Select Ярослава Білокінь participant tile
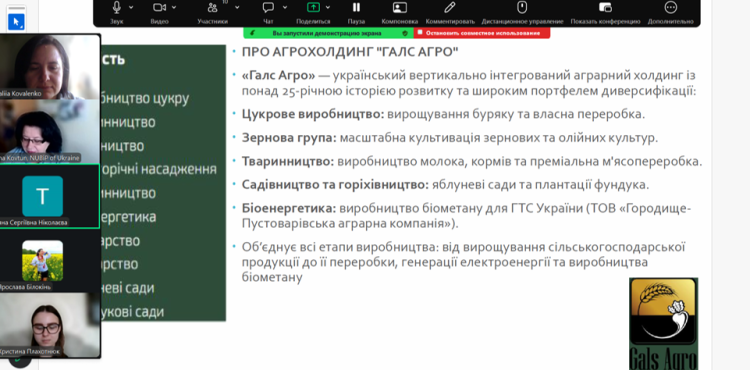 pos(50,261)
